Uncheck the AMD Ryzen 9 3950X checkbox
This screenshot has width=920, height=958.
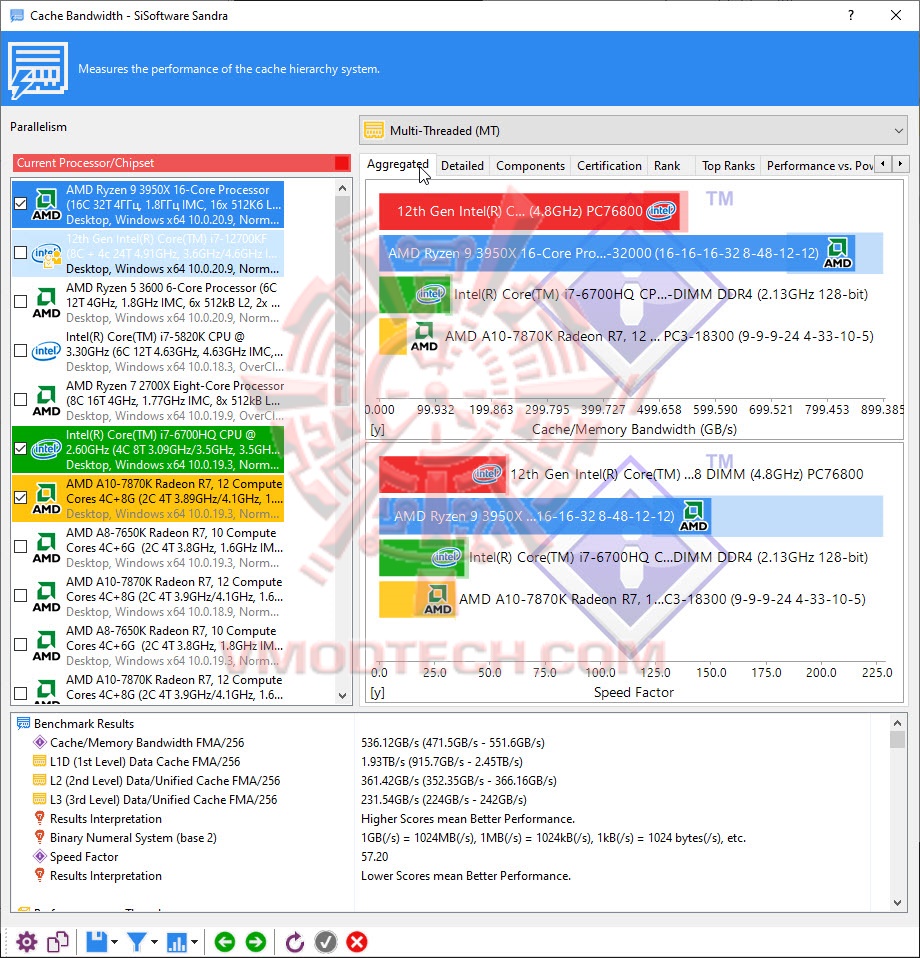[20, 203]
